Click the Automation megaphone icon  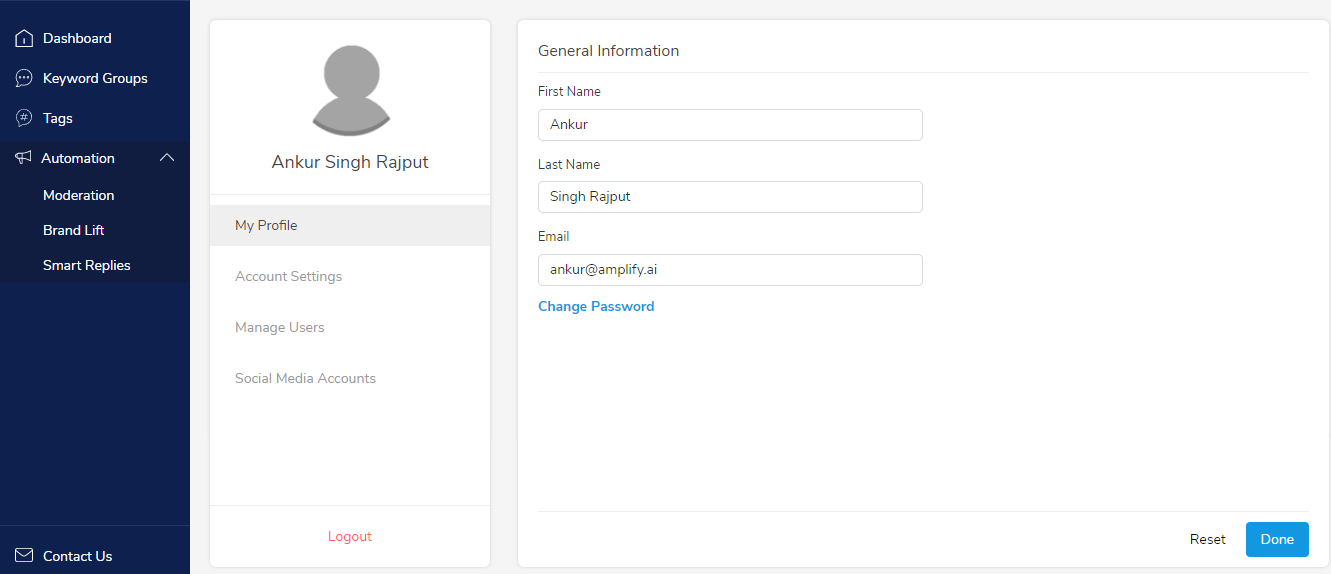click(24, 158)
